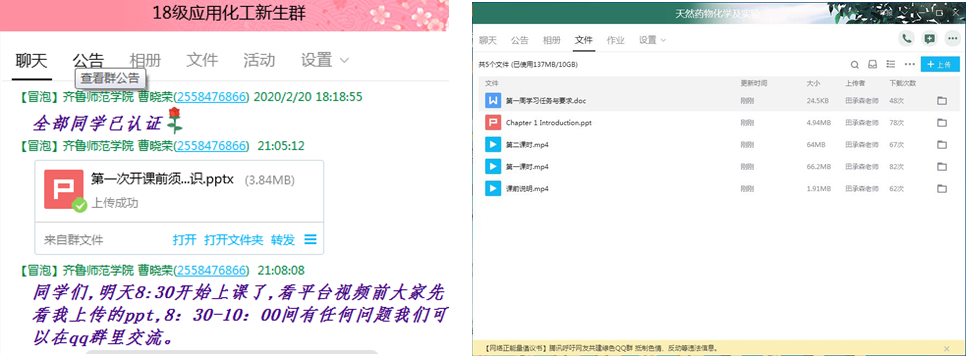Search group files with magnifier icon

pos(855,64)
